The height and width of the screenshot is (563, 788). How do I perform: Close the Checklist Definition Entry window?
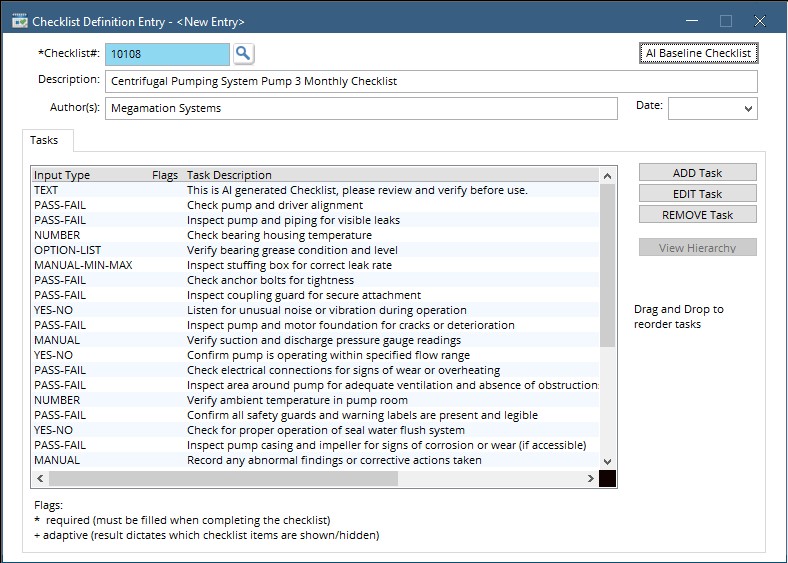(x=760, y=21)
